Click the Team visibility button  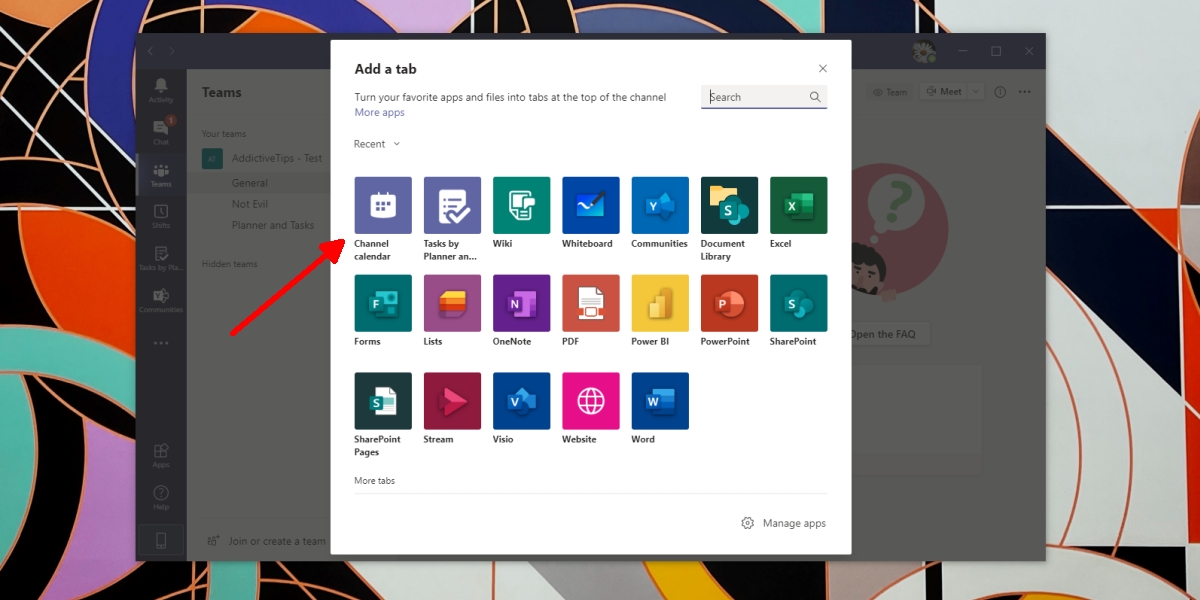click(x=890, y=92)
